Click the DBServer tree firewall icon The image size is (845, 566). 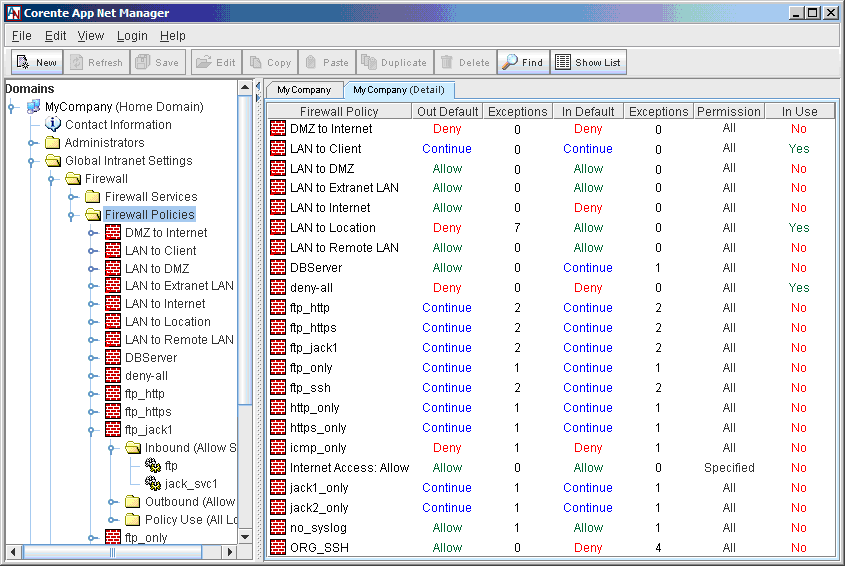pyautogui.click(x=113, y=357)
